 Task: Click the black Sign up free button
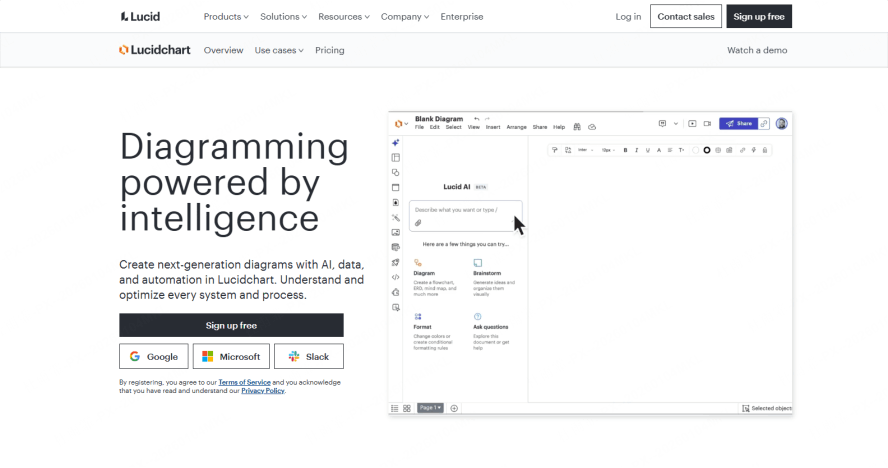[x=231, y=325]
